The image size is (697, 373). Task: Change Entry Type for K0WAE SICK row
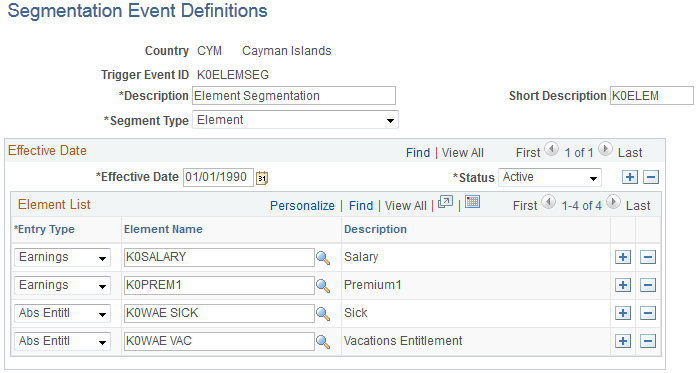point(62,313)
